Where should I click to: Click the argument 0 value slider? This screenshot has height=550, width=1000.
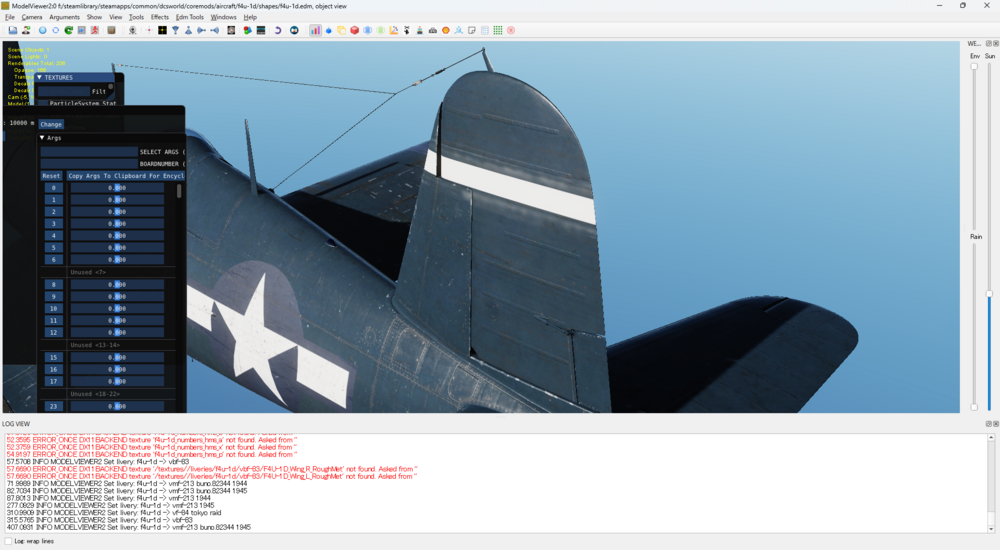[117, 188]
